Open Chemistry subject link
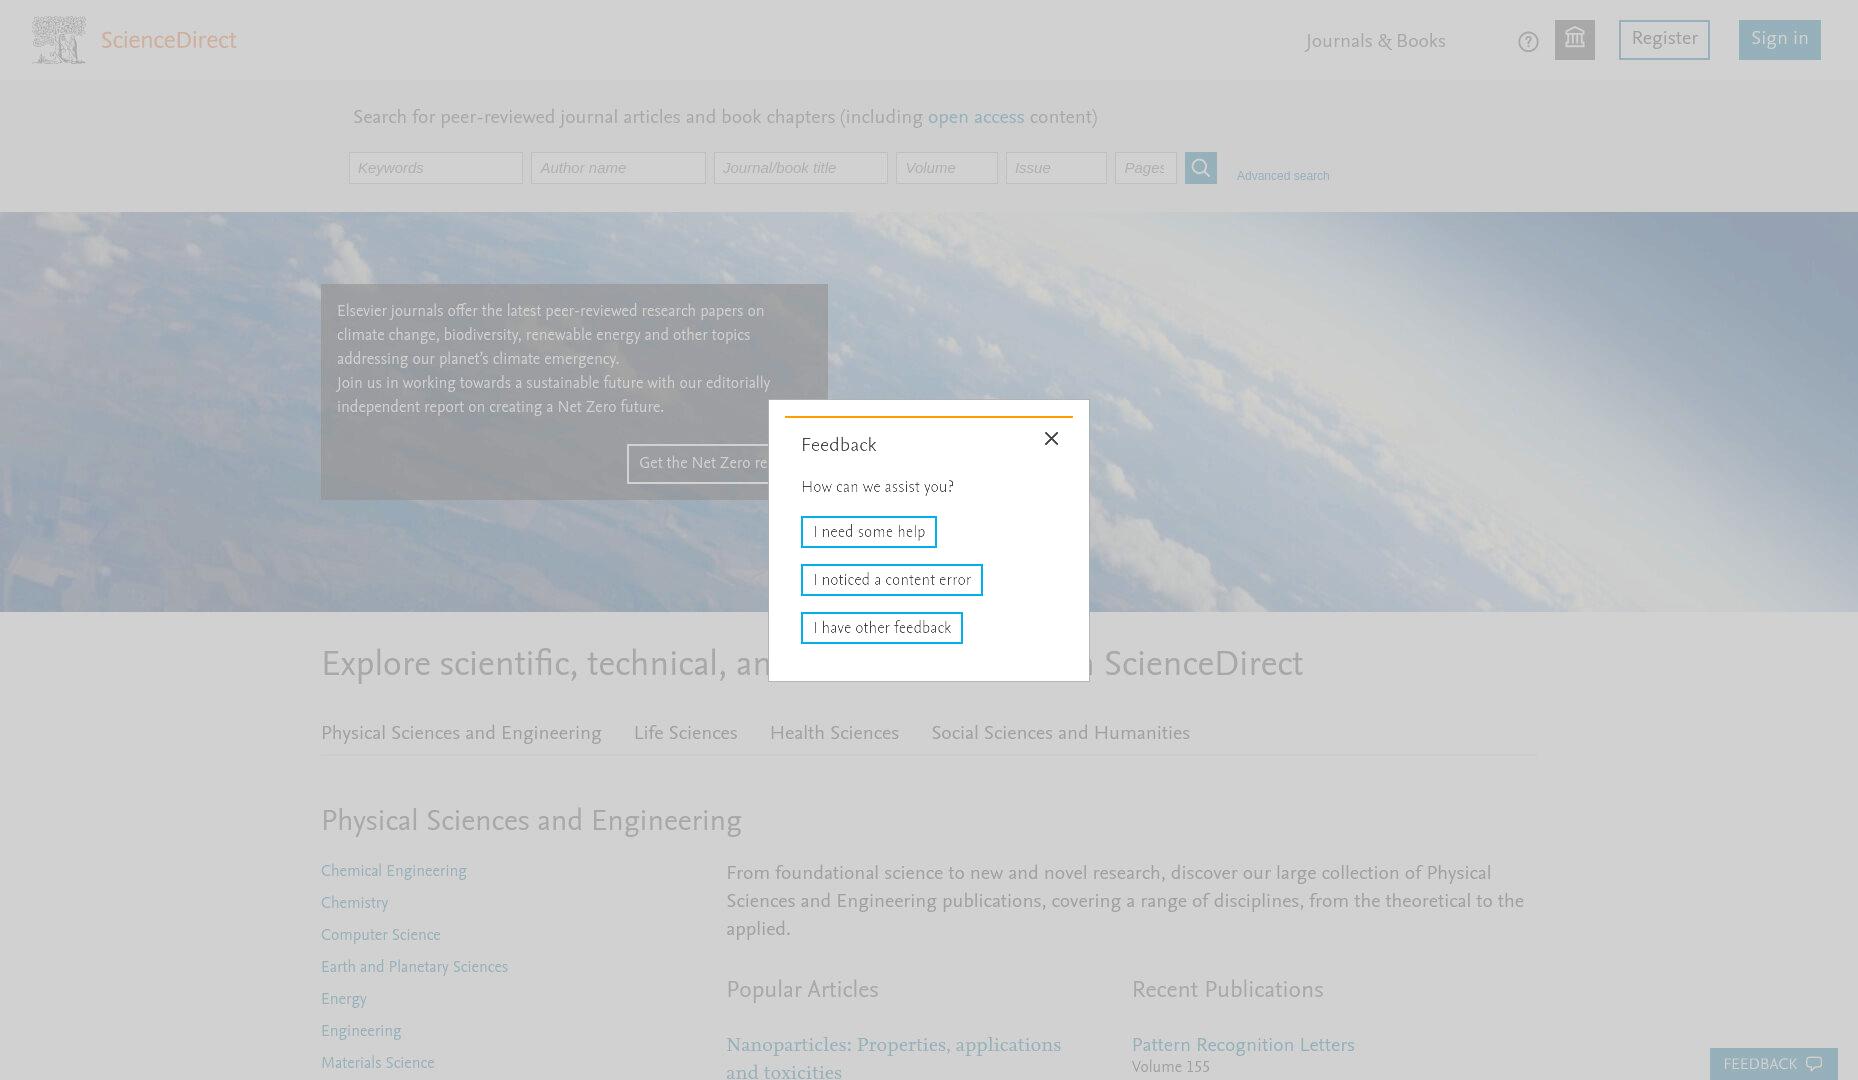This screenshot has height=1080, width=1858. [x=355, y=904]
